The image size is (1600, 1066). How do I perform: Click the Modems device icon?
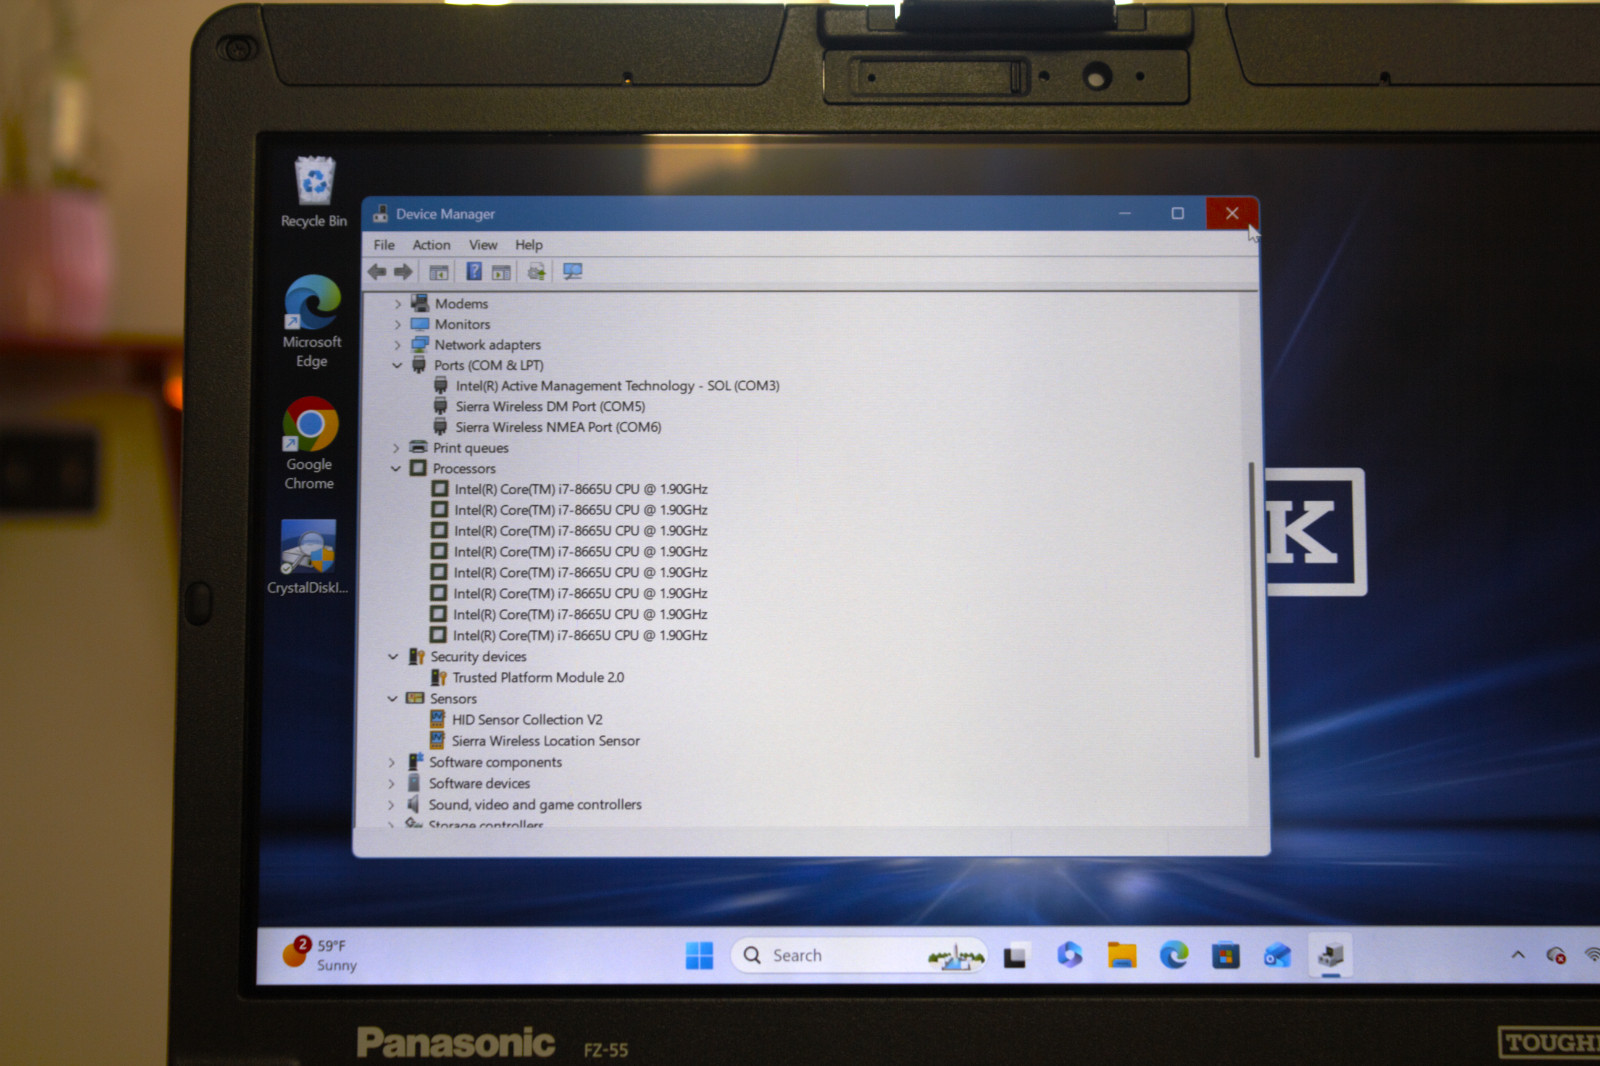(x=420, y=303)
